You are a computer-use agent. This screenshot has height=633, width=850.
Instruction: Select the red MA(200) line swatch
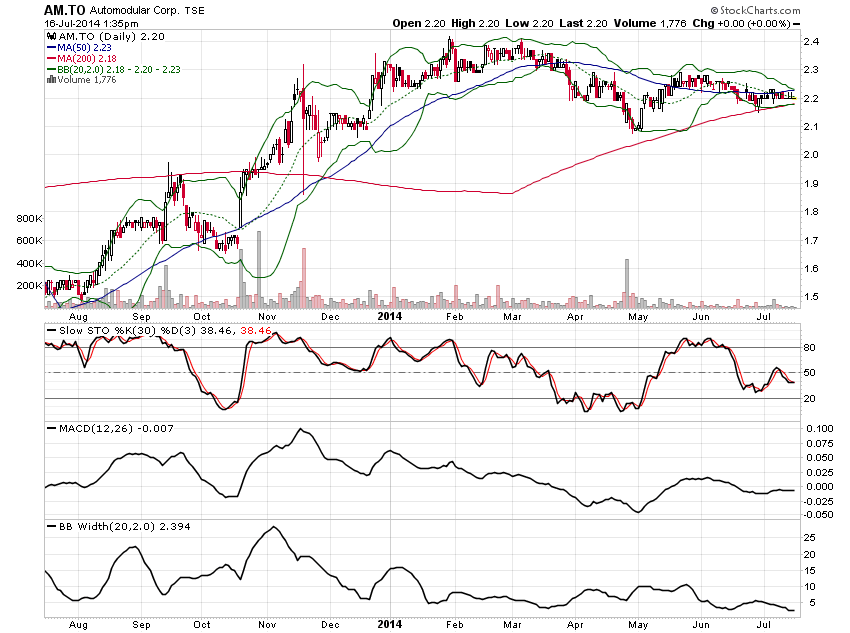point(51,59)
